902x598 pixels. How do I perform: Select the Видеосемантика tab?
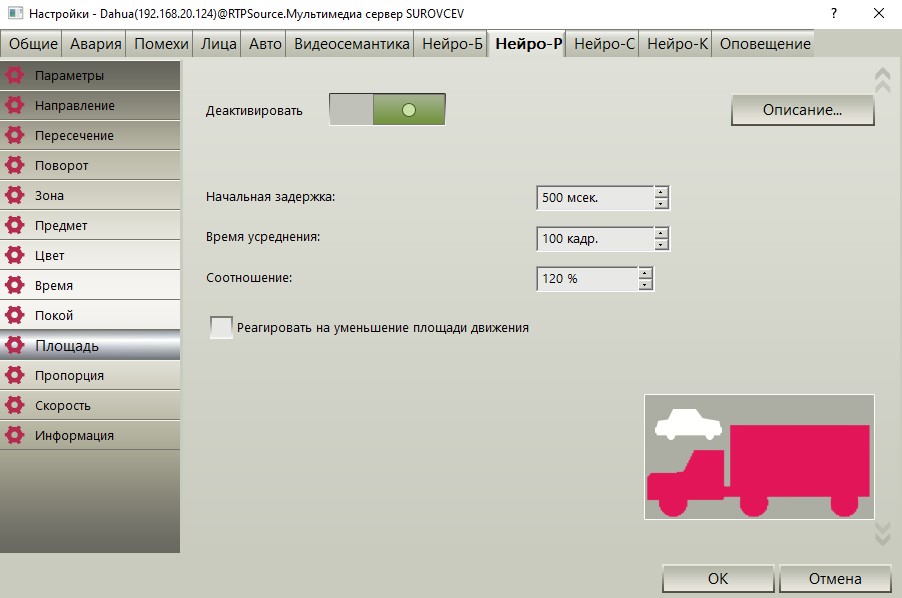[x=351, y=44]
